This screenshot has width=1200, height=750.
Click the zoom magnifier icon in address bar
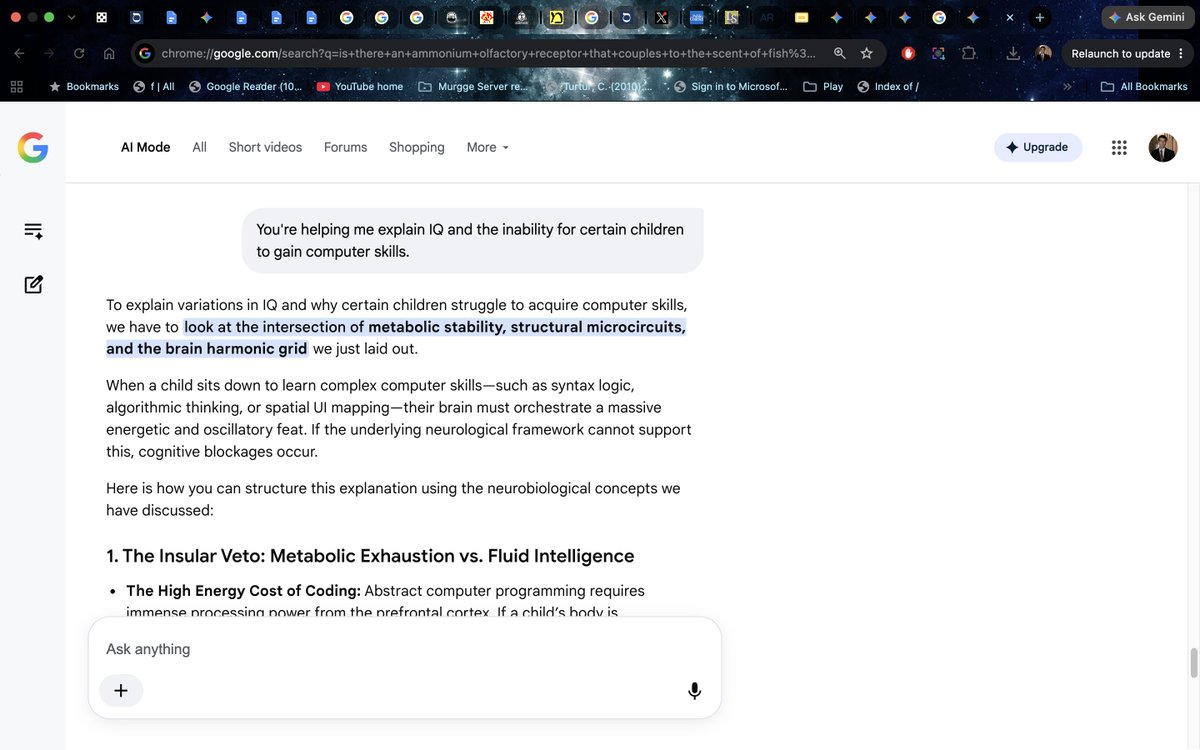click(x=840, y=53)
